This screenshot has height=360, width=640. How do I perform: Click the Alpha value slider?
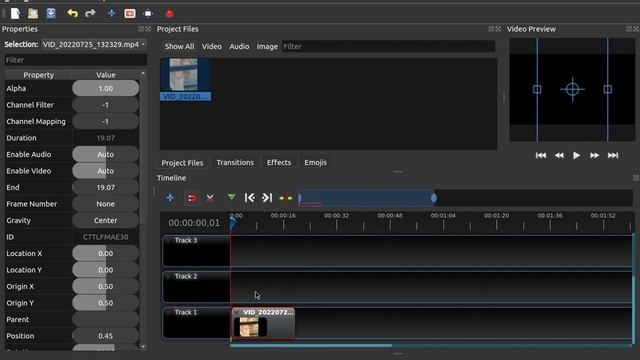[x=106, y=89]
